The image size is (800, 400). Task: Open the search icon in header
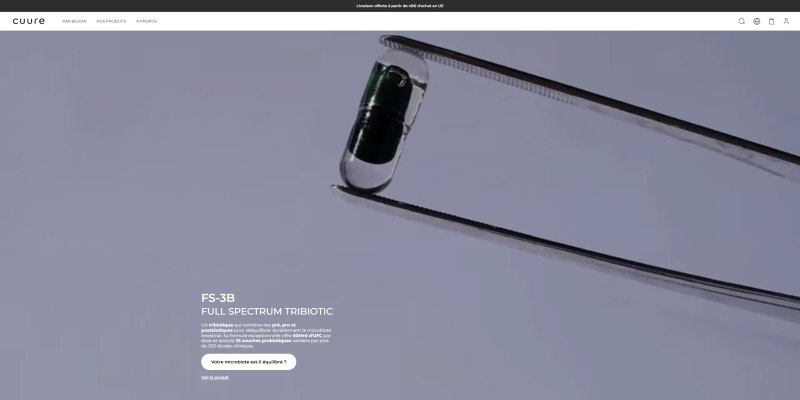pyautogui.click(x=741, y=21)
